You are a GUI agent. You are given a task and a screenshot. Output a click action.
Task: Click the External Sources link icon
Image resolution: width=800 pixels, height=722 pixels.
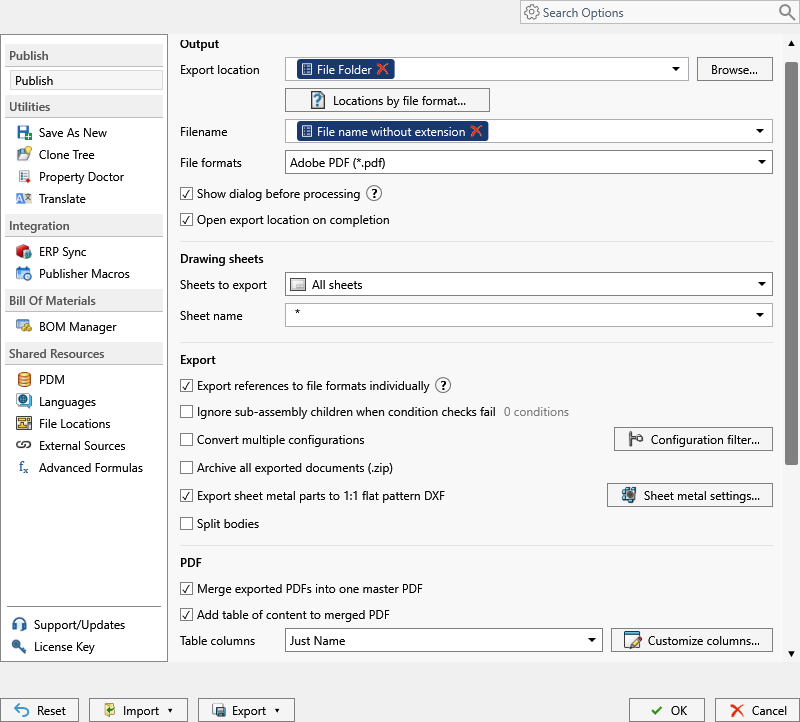tap(24, 445)
